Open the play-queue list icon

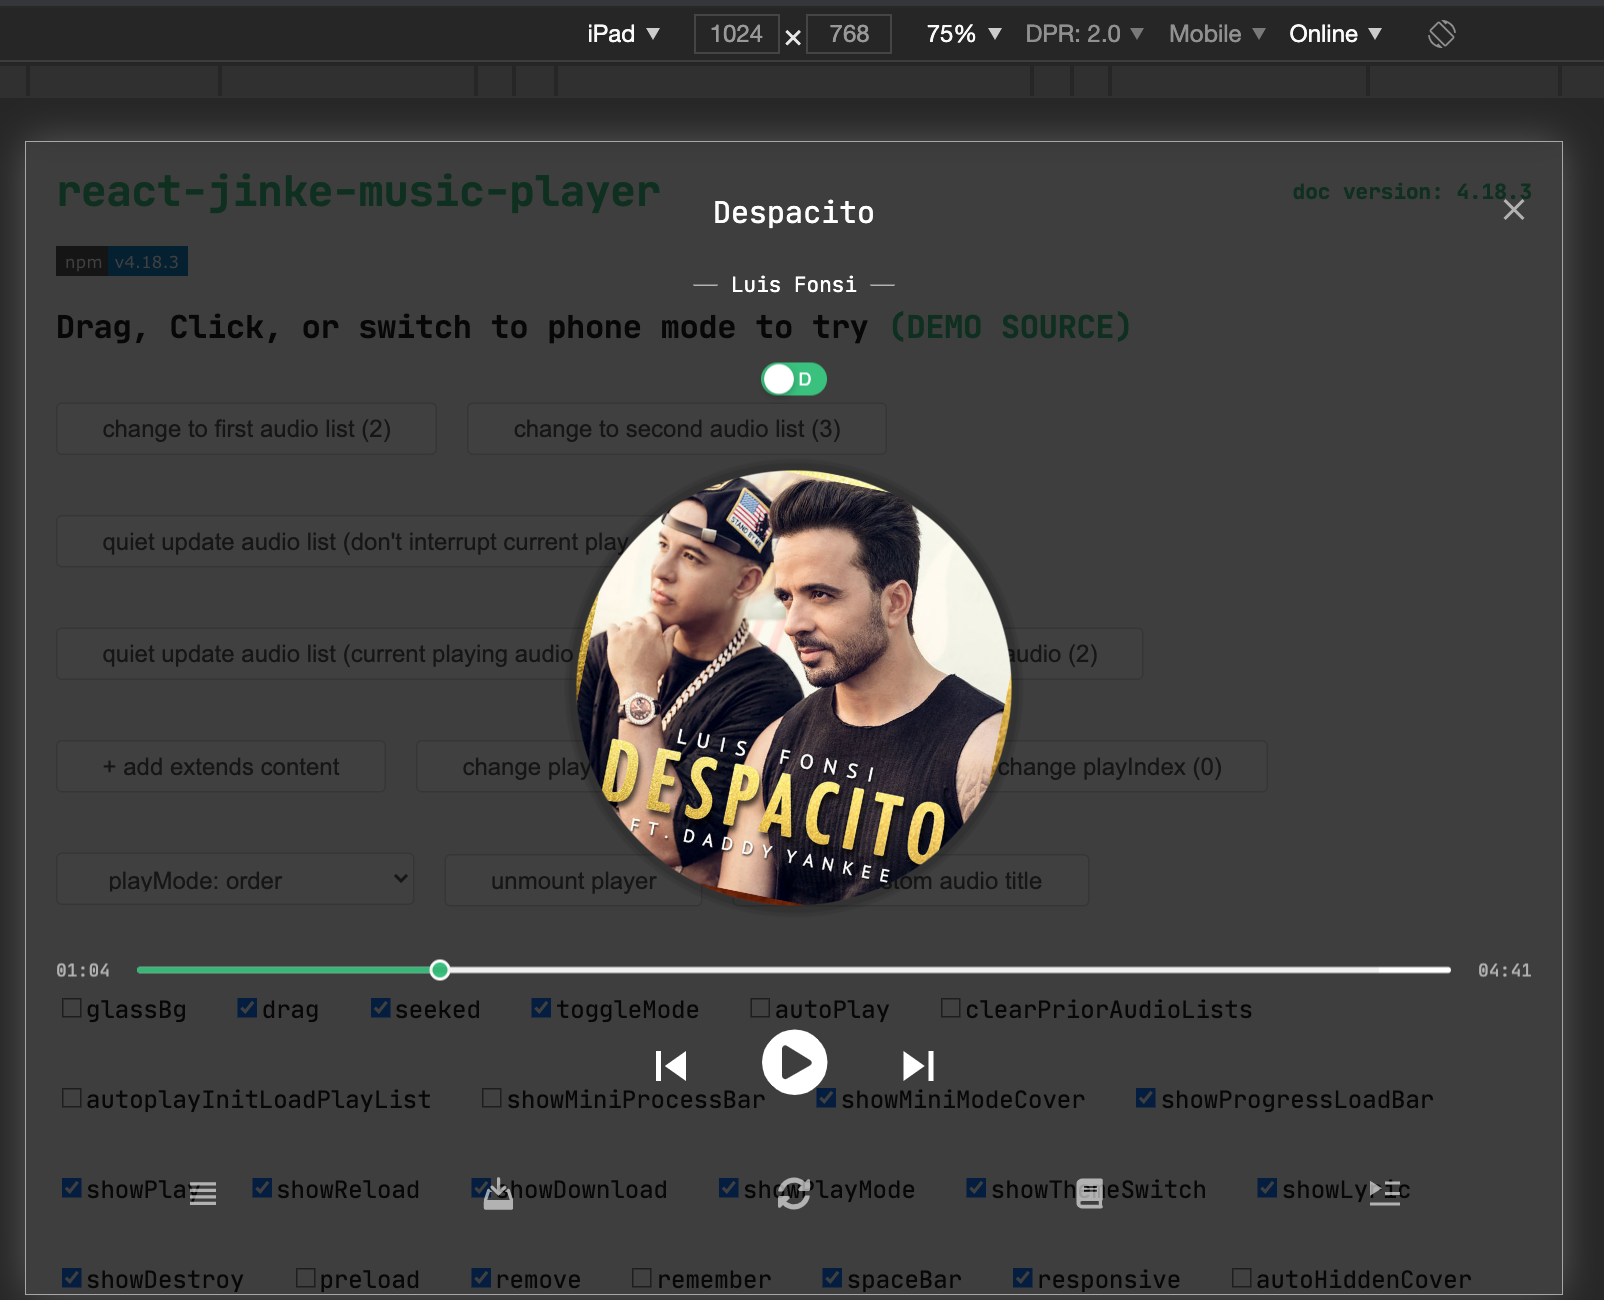click(1385, 1193)
